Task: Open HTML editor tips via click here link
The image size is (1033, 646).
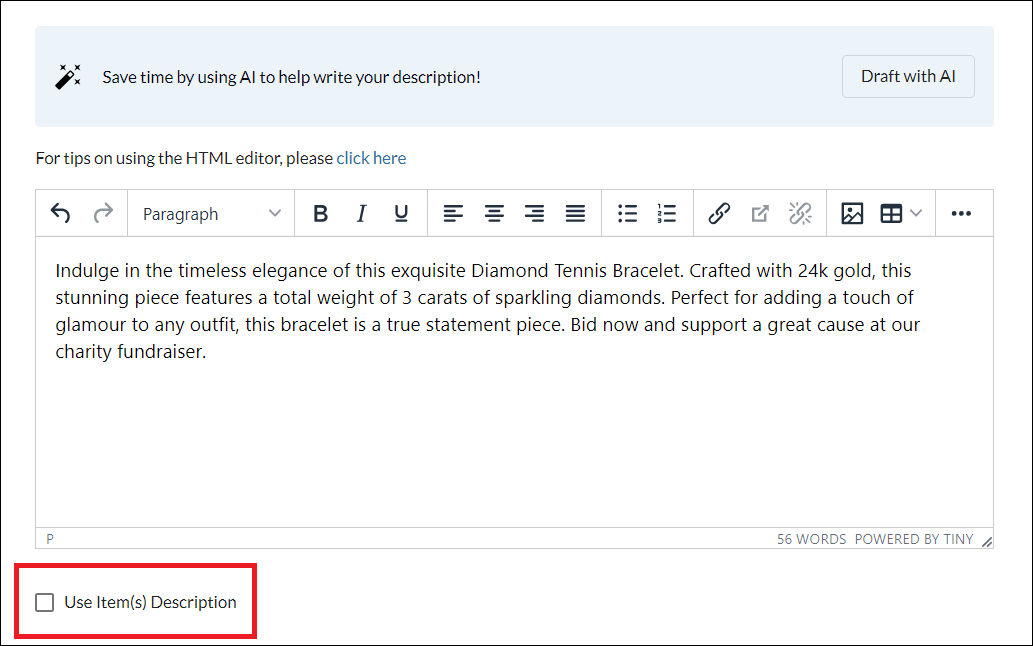Action: (x=371, y=158)
